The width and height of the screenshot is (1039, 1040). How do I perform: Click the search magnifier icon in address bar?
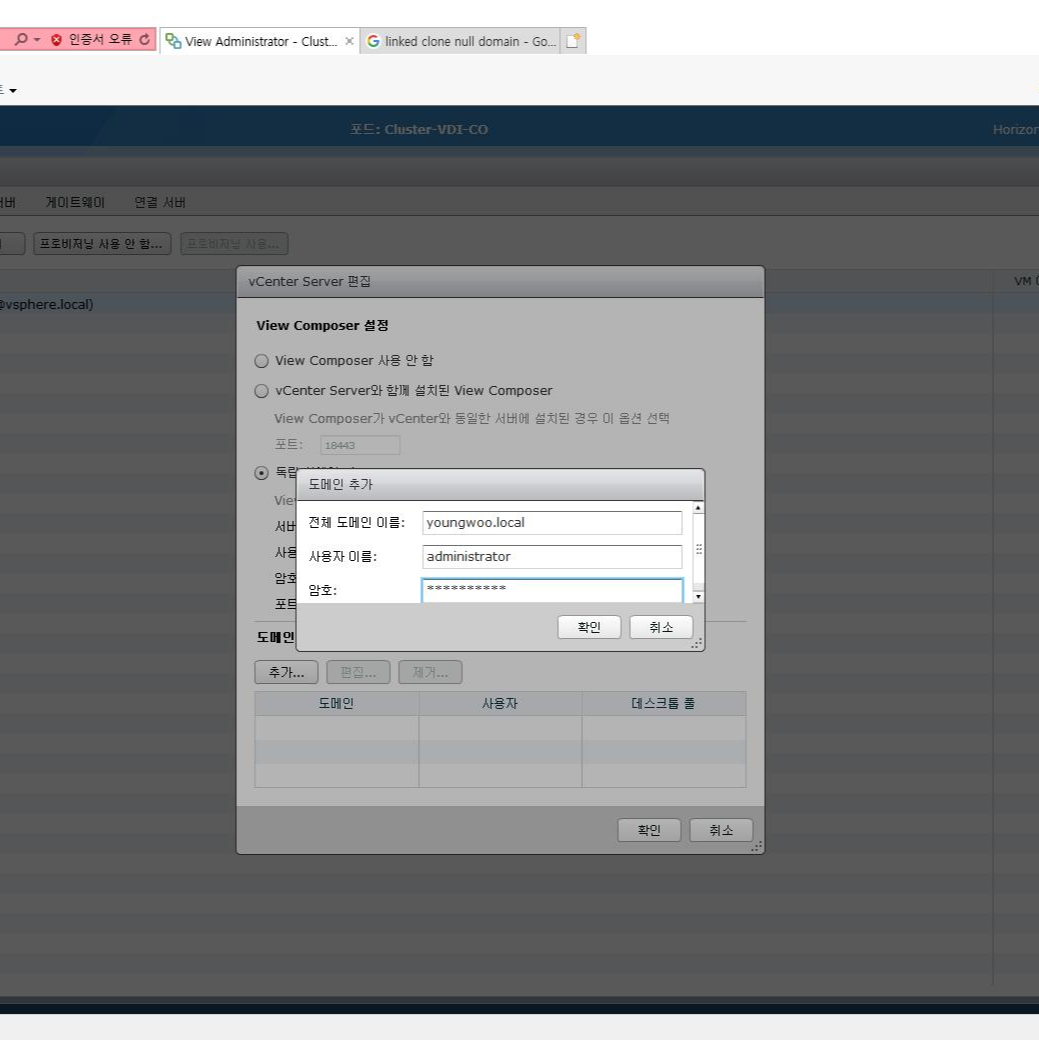(21, 40)
